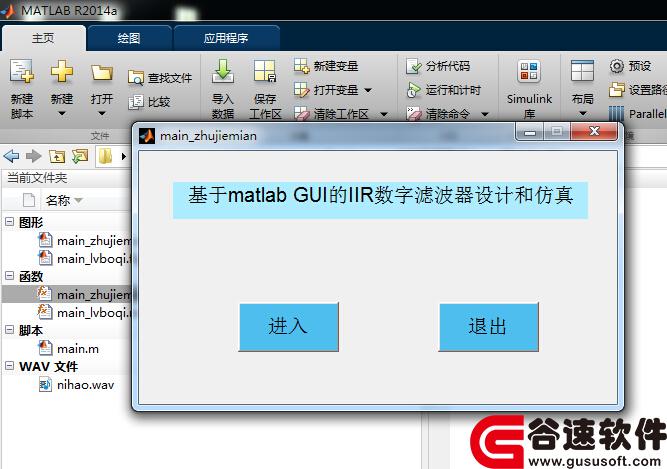The width and height of the screenshot is (667, 469).
Task: Click the Open (打开) folder icon
Action: tap(102, 72)
